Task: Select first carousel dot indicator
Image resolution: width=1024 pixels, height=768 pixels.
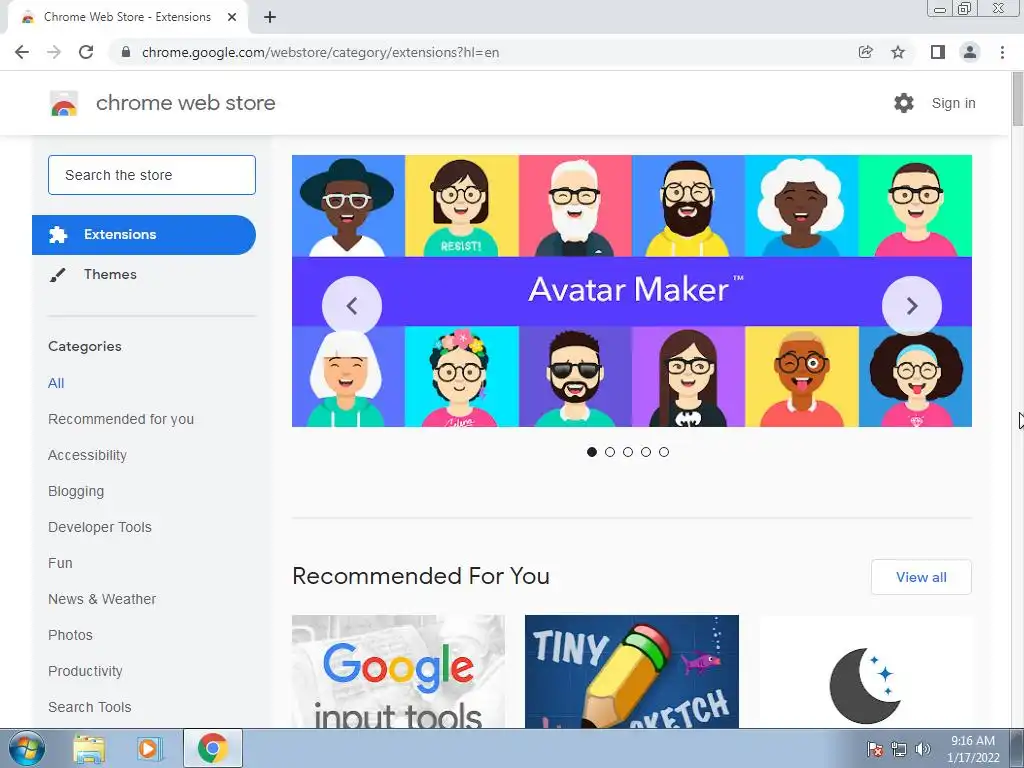Action: click(592, 452)
